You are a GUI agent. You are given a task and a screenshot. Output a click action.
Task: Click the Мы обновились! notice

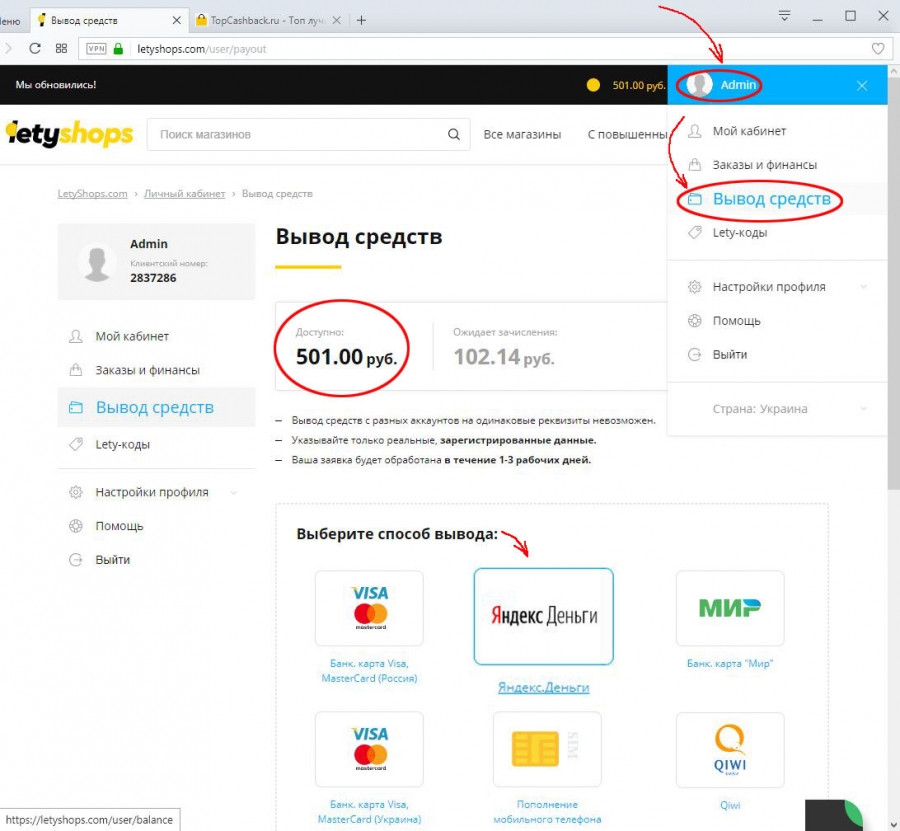tap(56, 85)
